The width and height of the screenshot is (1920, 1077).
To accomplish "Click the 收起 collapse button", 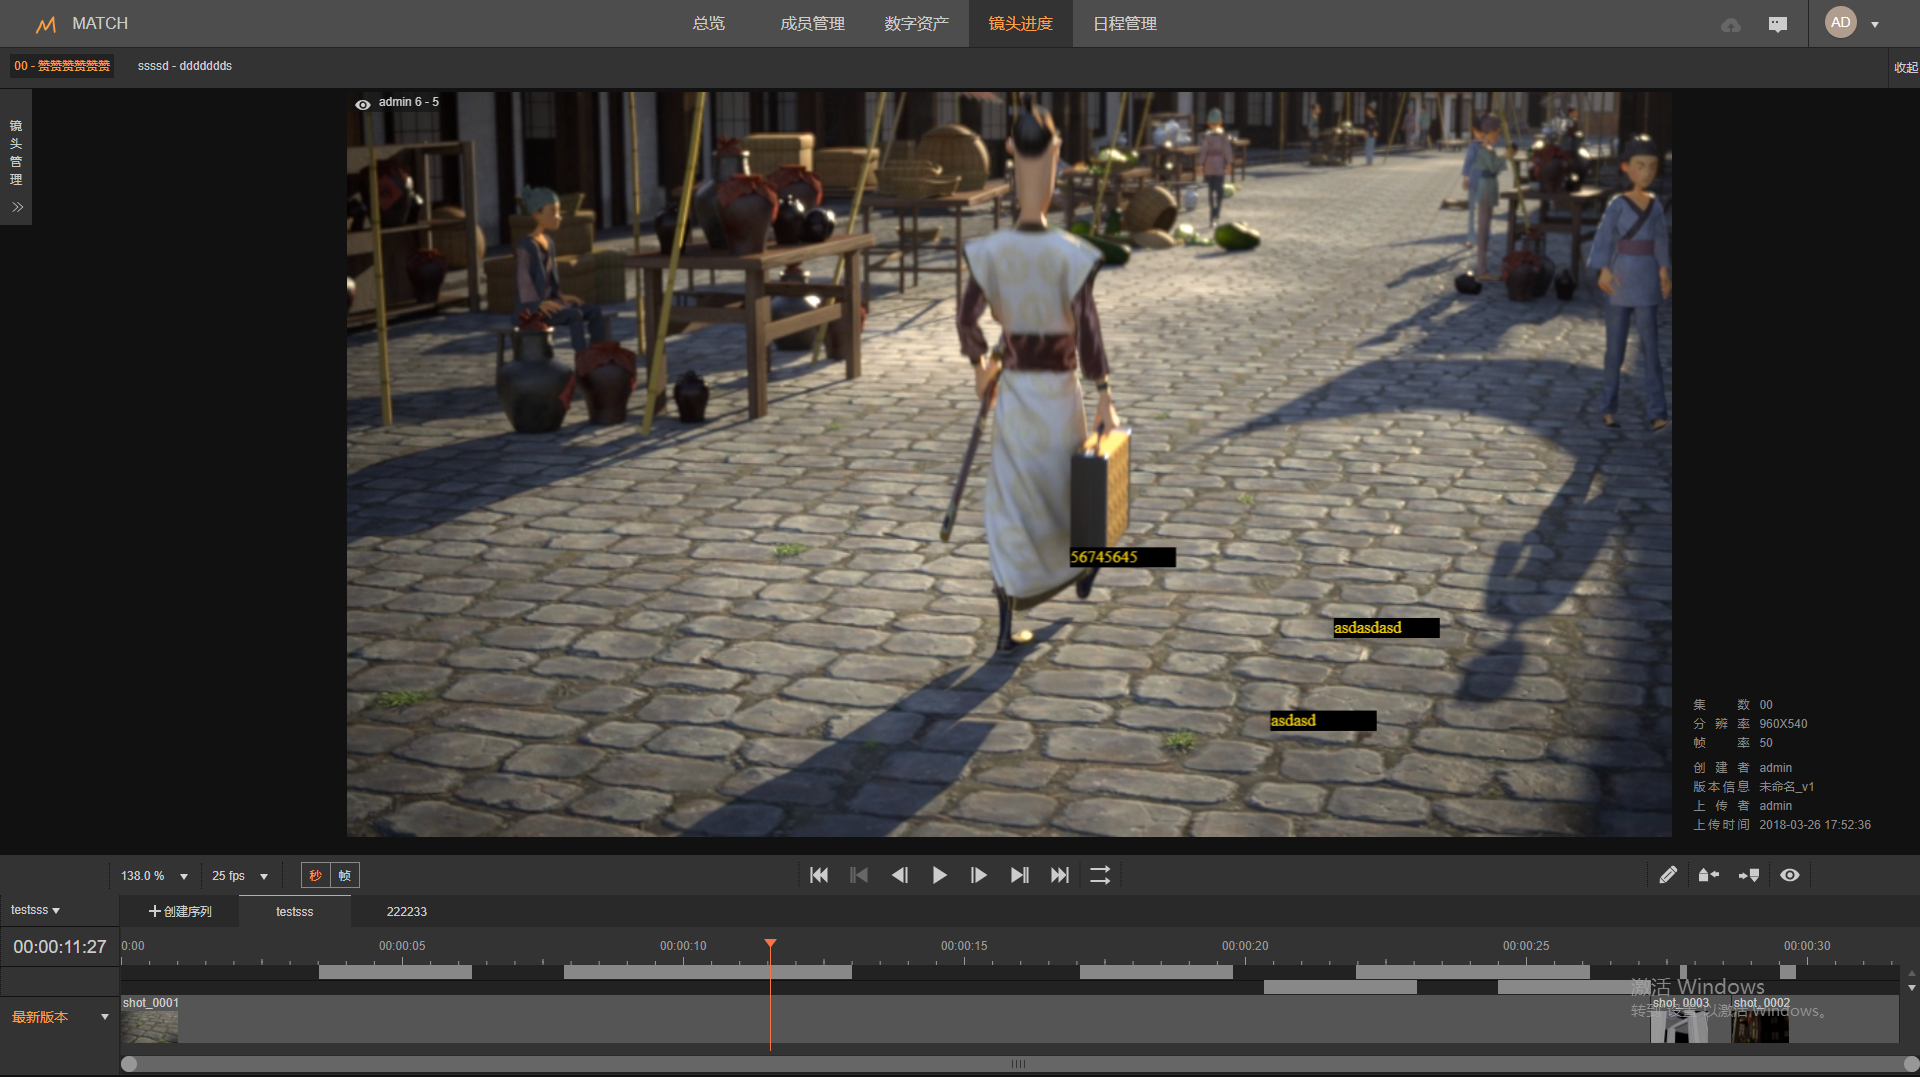I will 1905,68.
